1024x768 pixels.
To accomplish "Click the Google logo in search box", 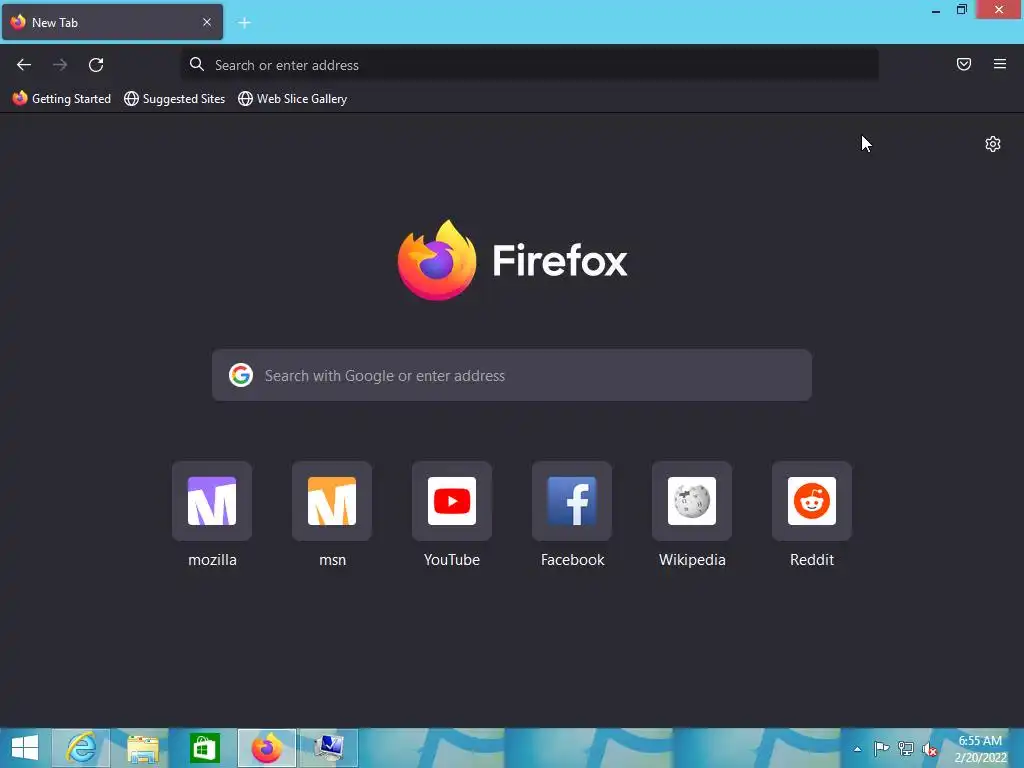I will (241, 375).
